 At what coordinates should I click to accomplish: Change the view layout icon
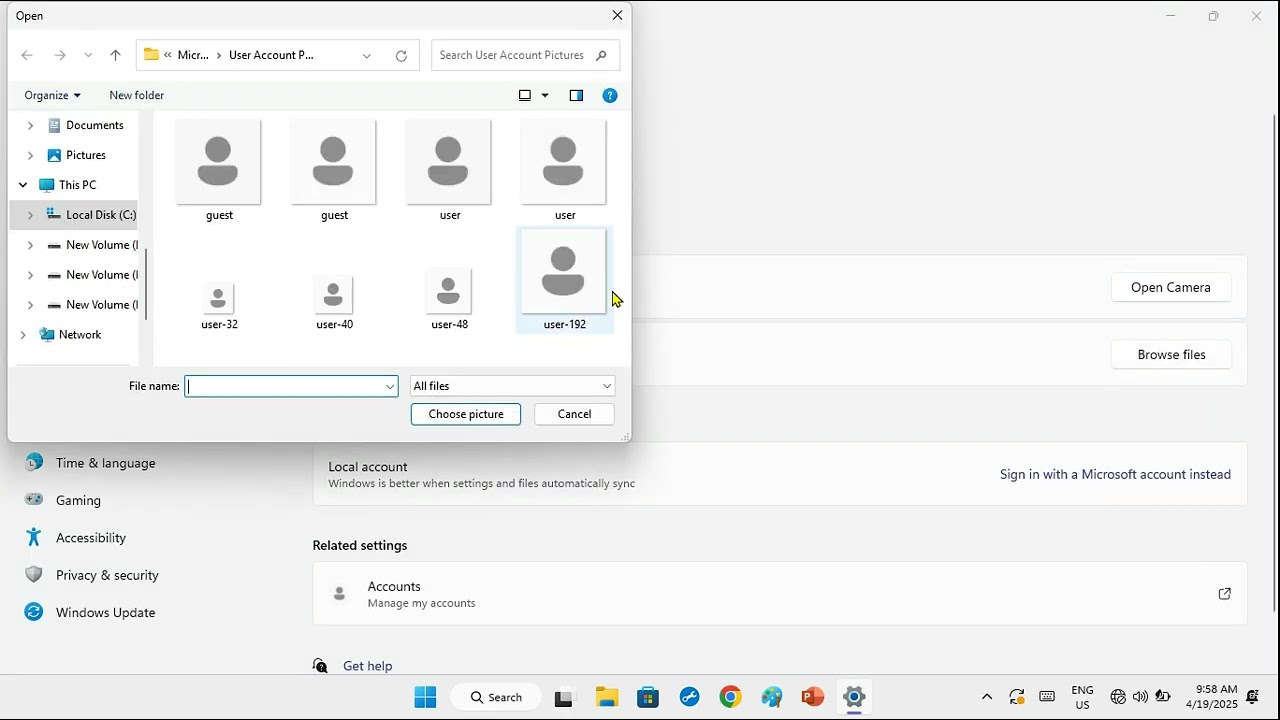point(525,95)
